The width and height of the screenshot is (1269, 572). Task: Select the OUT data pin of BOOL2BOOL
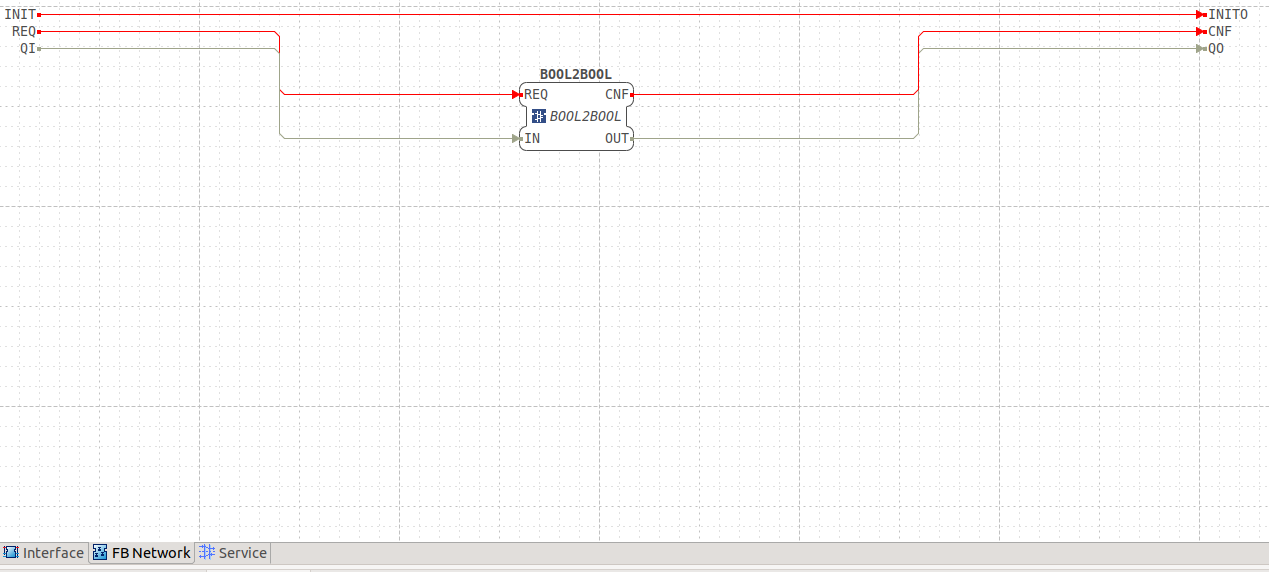click(617, 138)
